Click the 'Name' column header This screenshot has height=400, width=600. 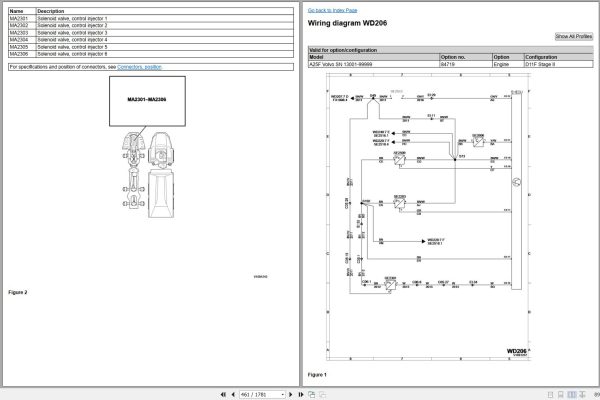click(22, 11)
